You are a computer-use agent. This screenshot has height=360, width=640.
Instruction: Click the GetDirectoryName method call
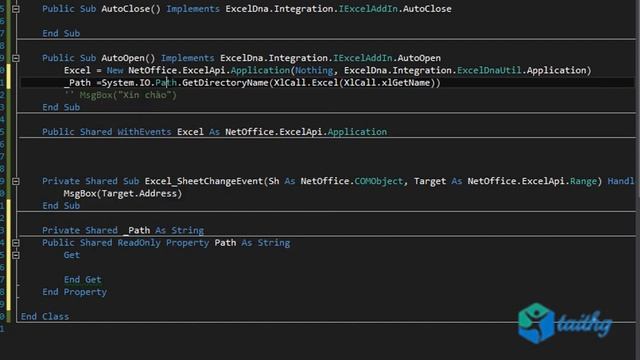(225, 83)
